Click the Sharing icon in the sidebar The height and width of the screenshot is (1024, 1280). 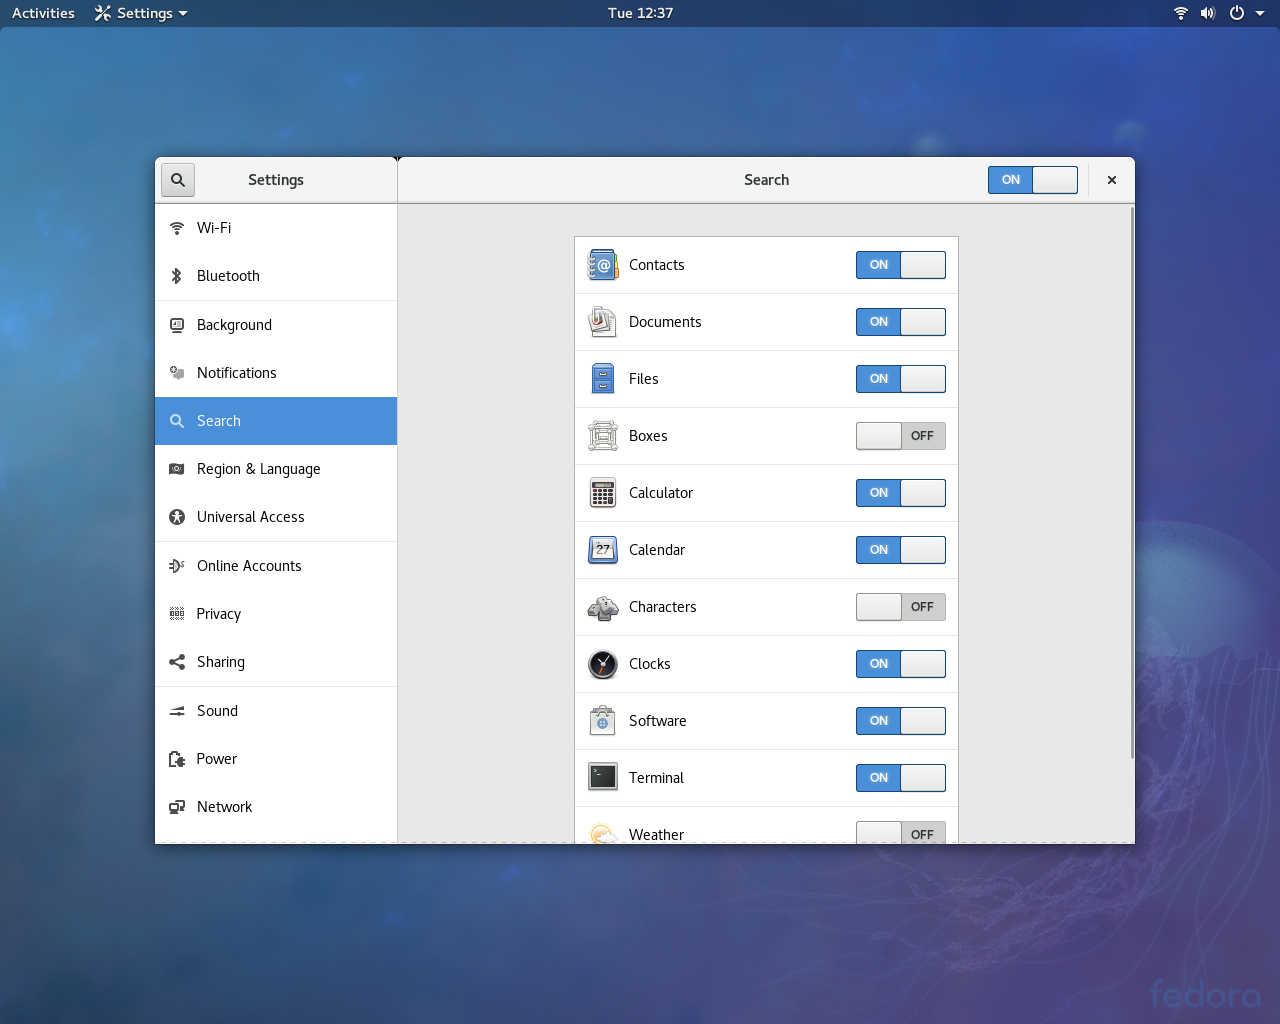click(177, 662)
